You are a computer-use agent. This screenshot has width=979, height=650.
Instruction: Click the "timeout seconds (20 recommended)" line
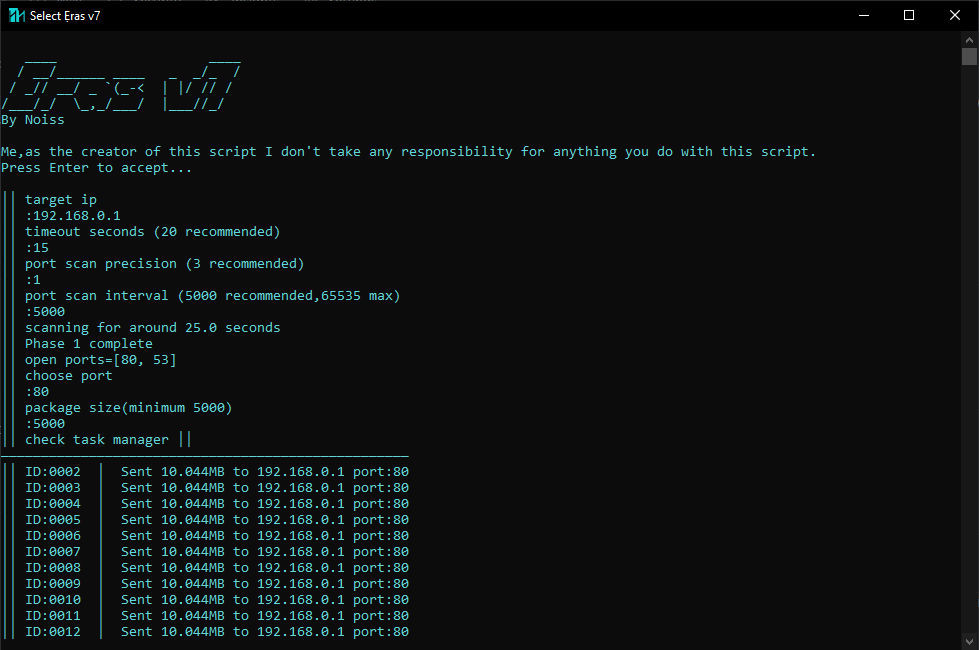tap(153, 232)
